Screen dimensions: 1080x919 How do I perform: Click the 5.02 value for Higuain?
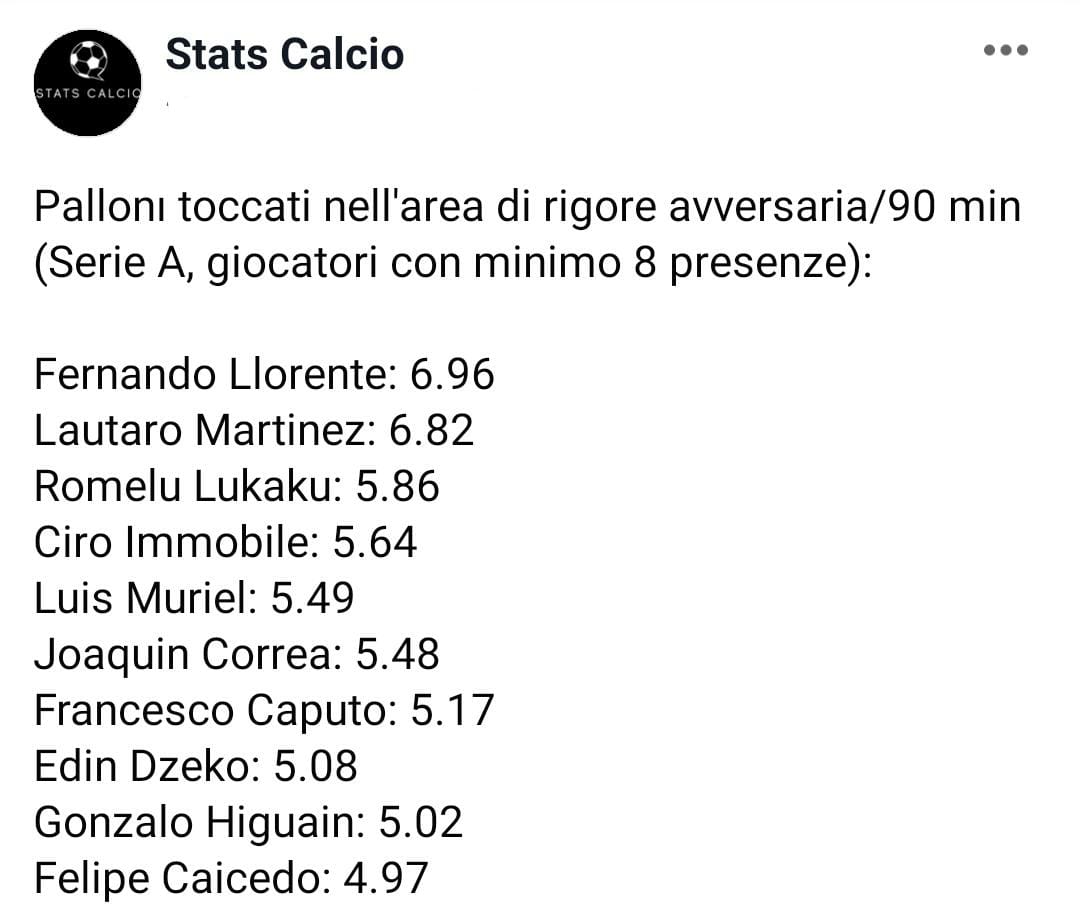(421, 822)
